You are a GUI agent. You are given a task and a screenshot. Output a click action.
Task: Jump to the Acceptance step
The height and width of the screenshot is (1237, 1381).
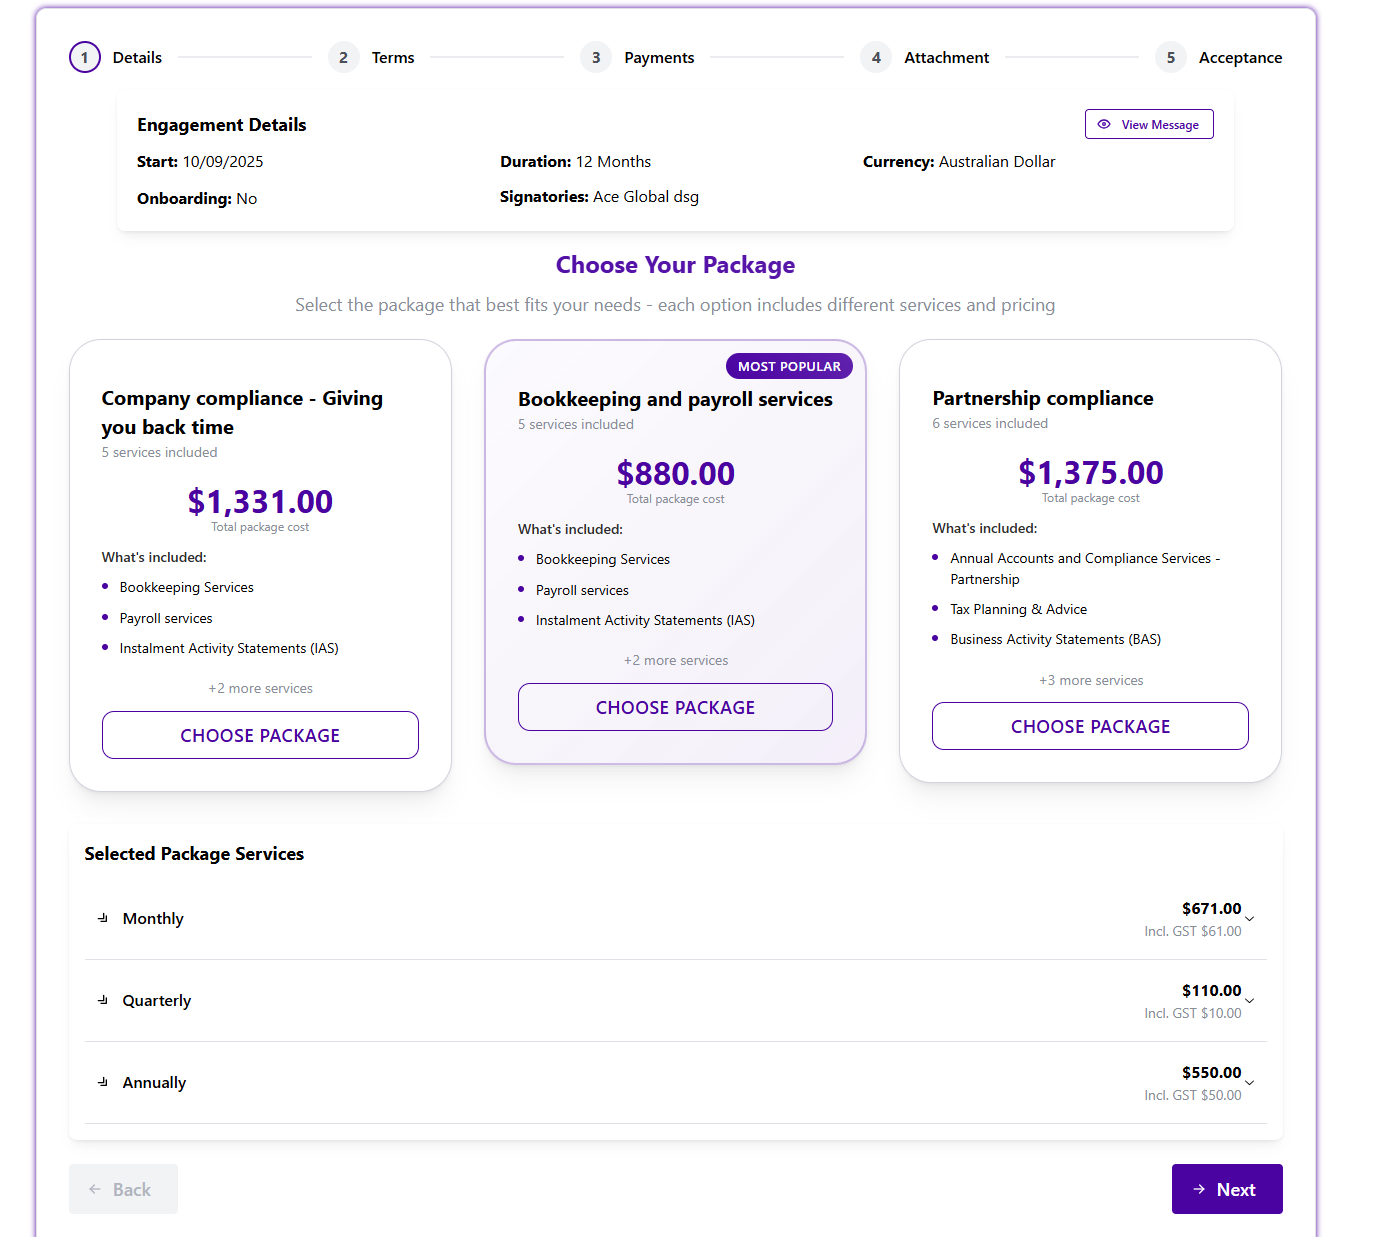pyautogui.click(x=1239, y=58)
